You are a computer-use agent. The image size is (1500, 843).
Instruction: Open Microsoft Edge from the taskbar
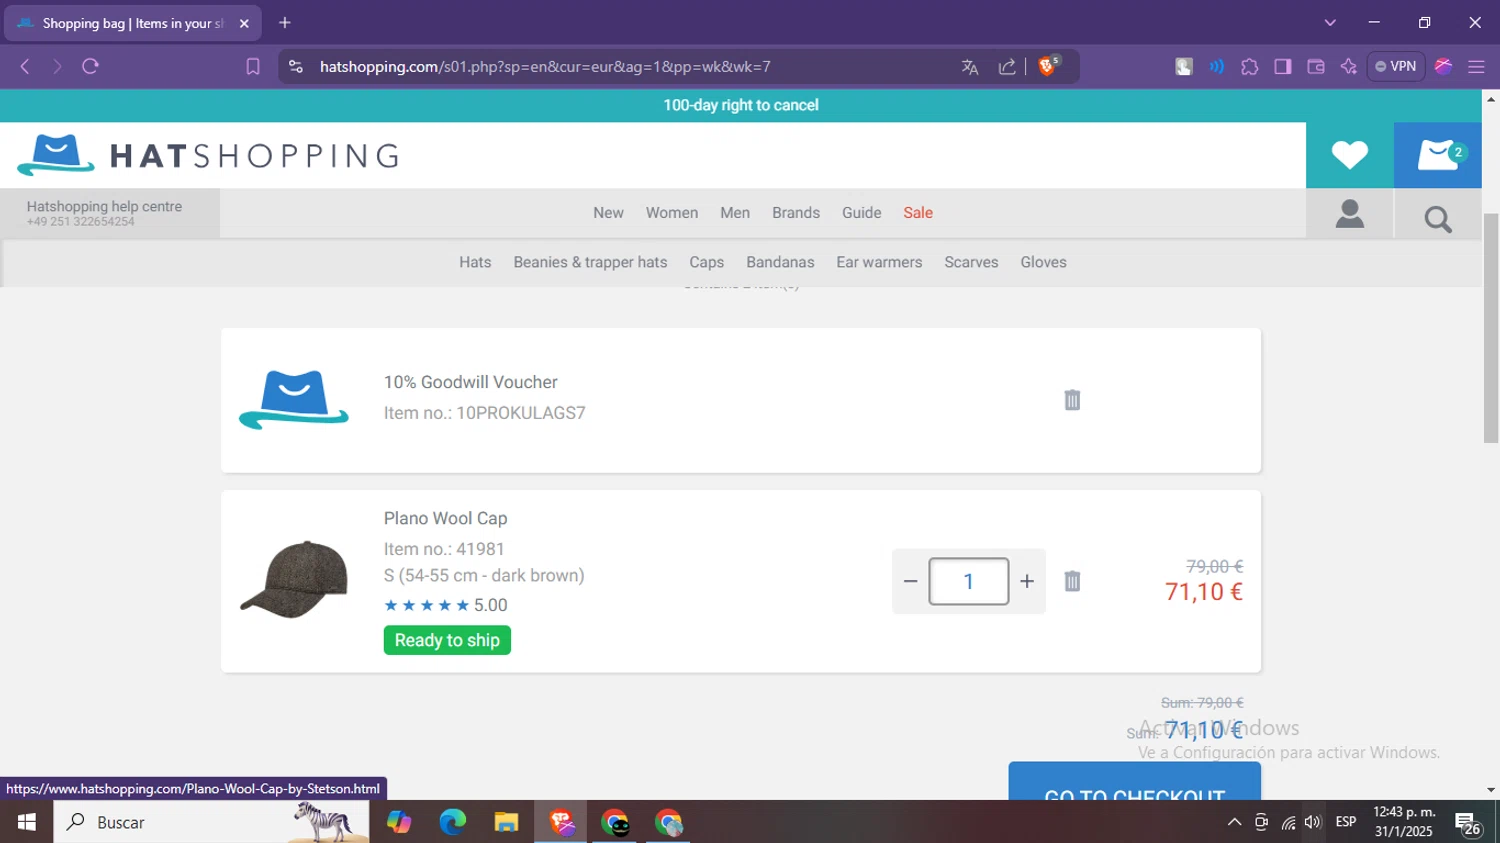click(x=452, y=822)
